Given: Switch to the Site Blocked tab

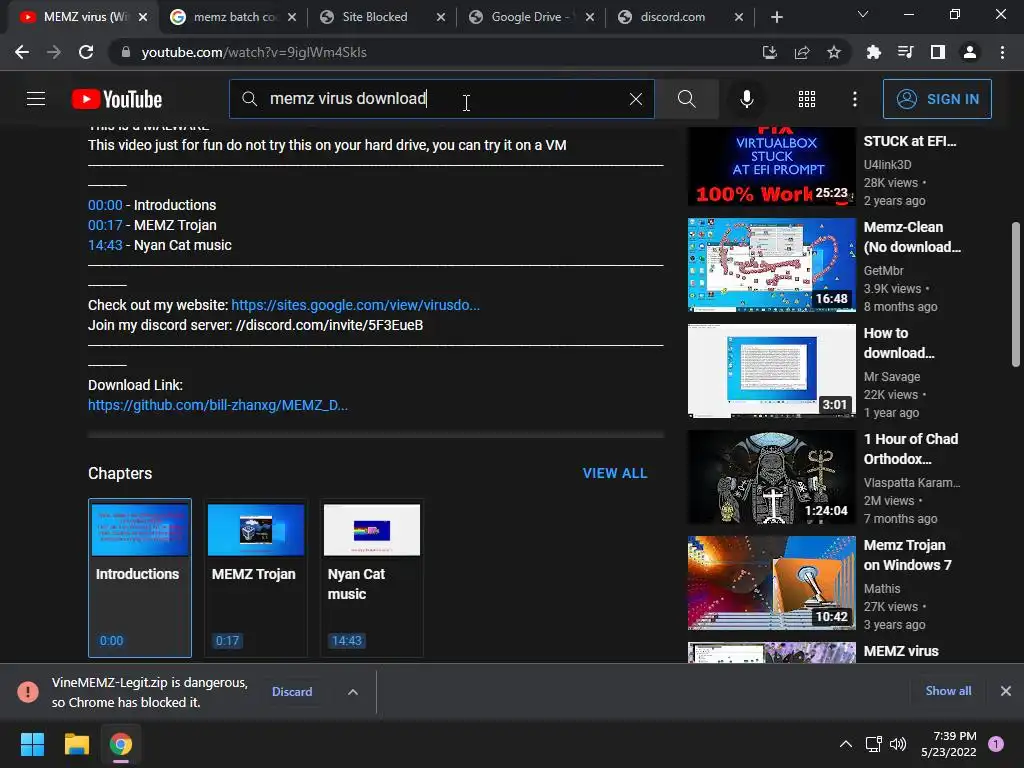Looking at the screenshot, I should [374, 17].
